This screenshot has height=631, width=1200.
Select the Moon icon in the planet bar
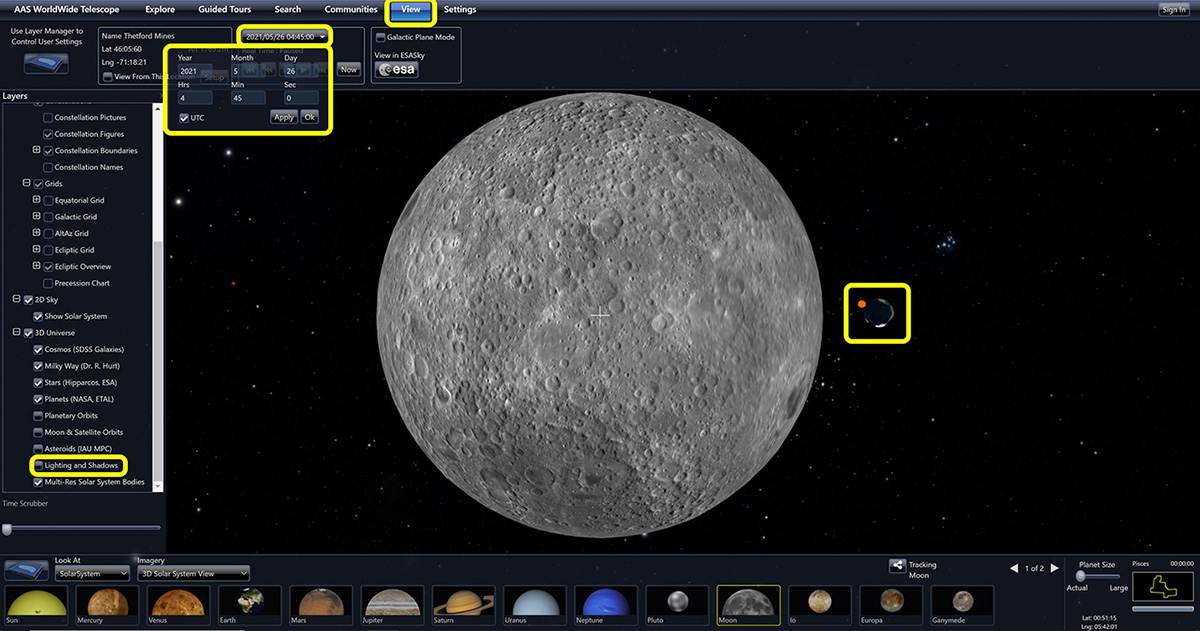748,604
